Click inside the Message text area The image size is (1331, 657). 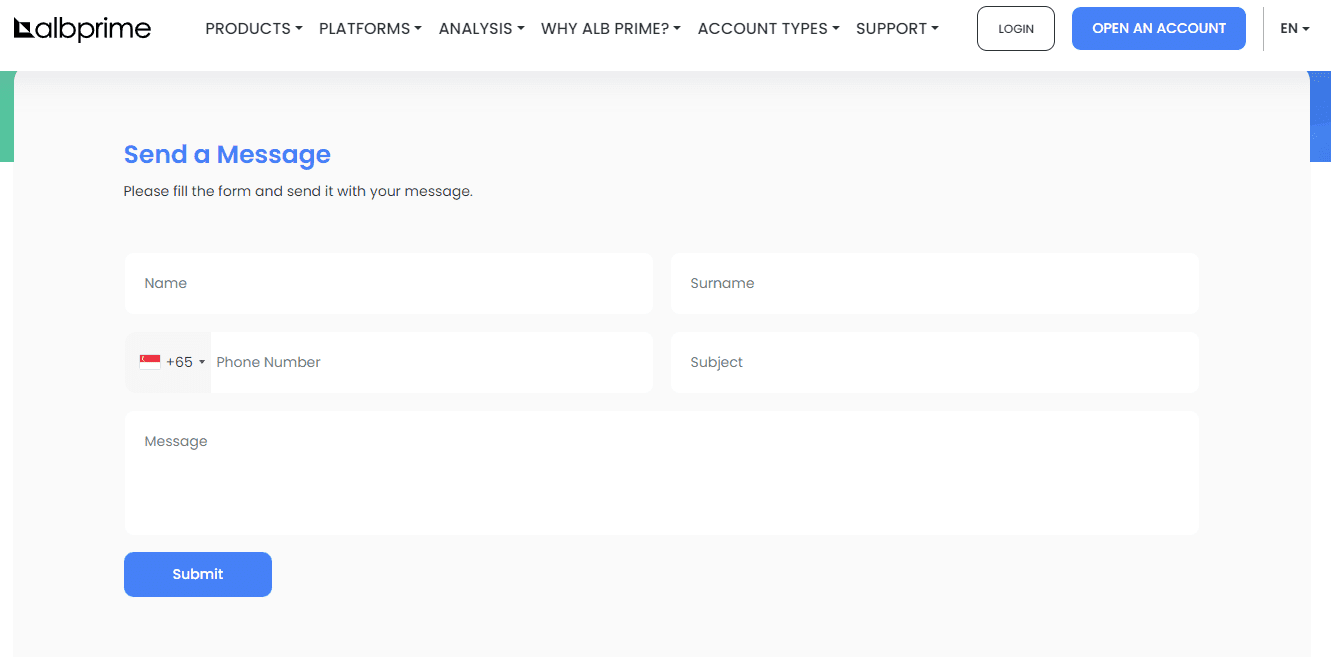click(x=661, y=472)
